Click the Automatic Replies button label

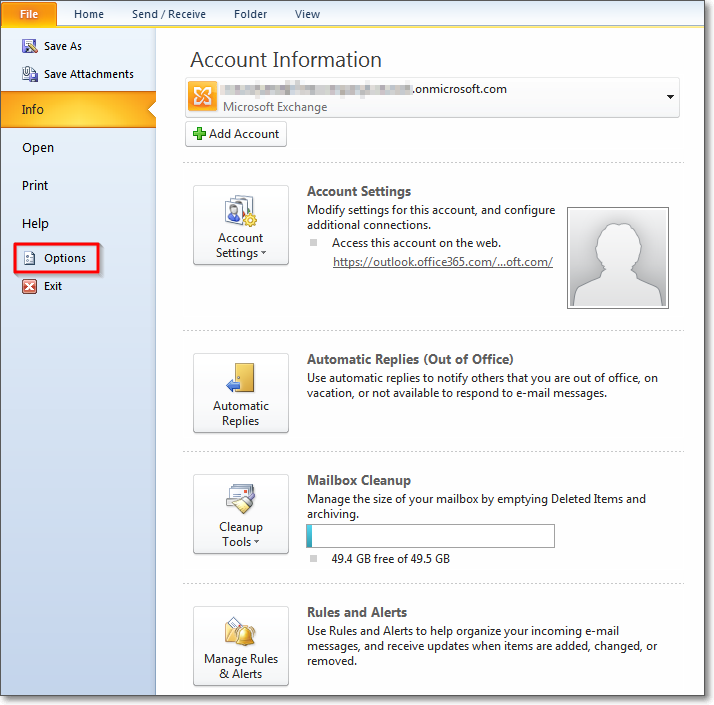click(241, 413)
